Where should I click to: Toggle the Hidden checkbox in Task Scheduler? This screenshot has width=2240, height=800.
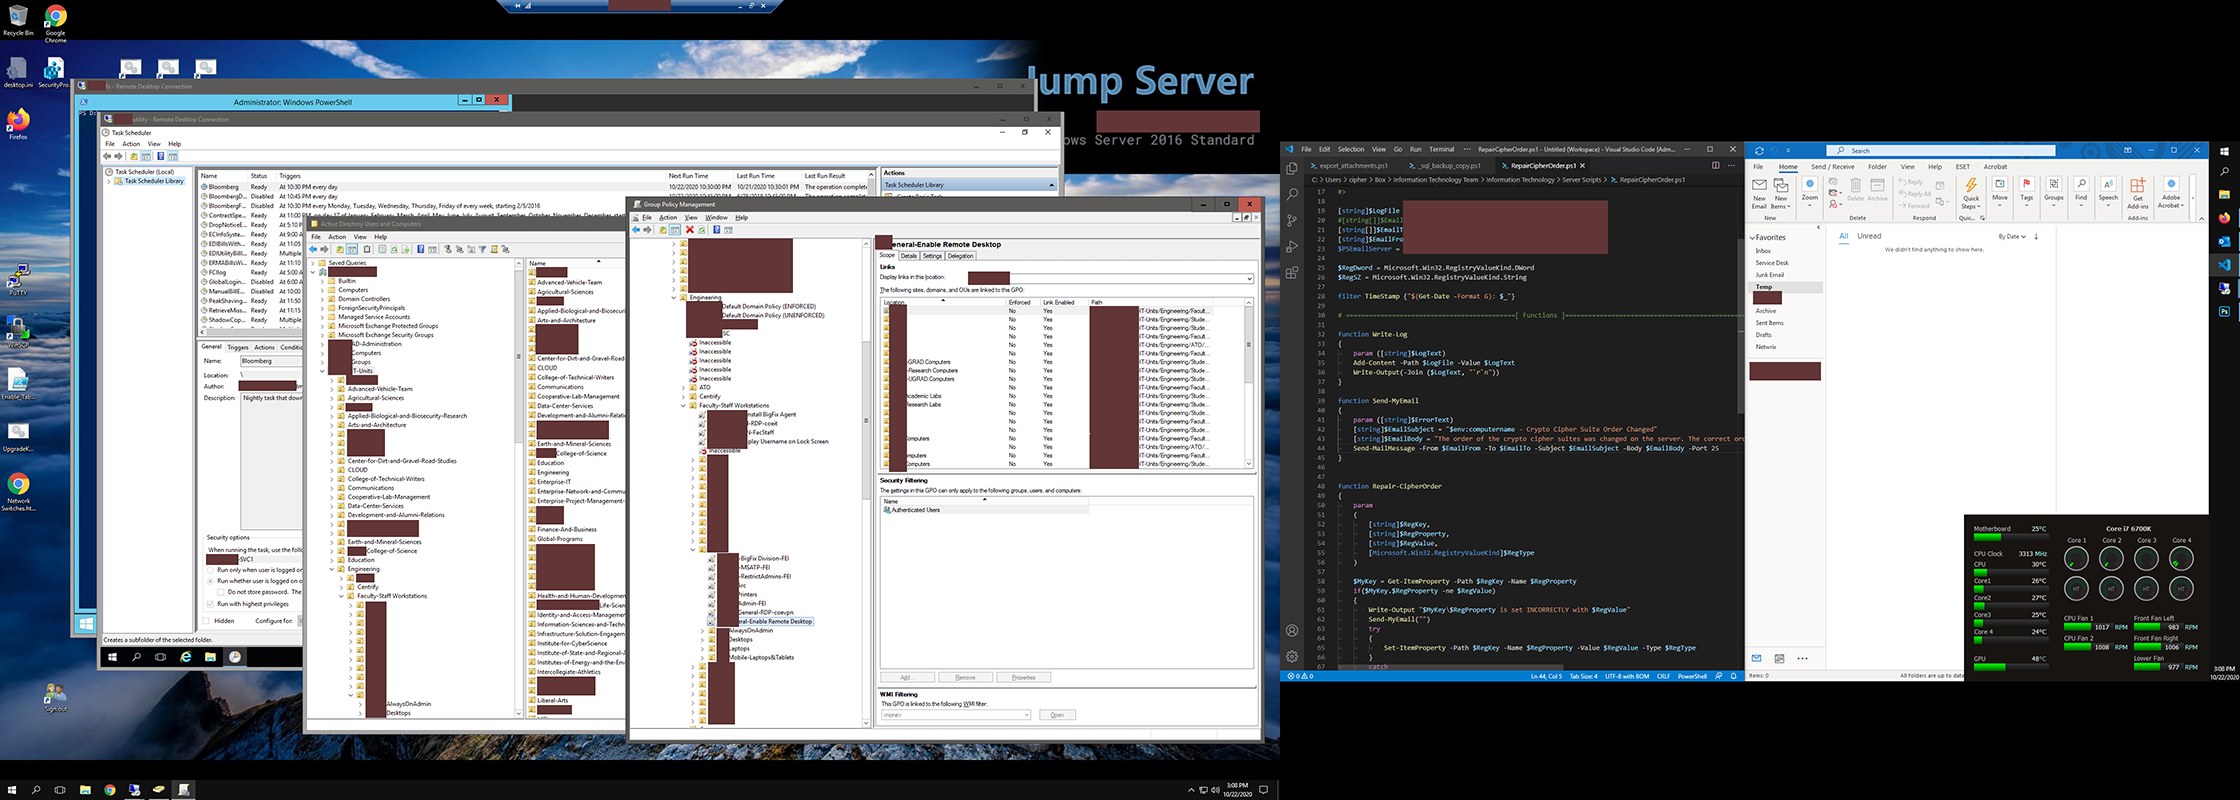point(207,621)
